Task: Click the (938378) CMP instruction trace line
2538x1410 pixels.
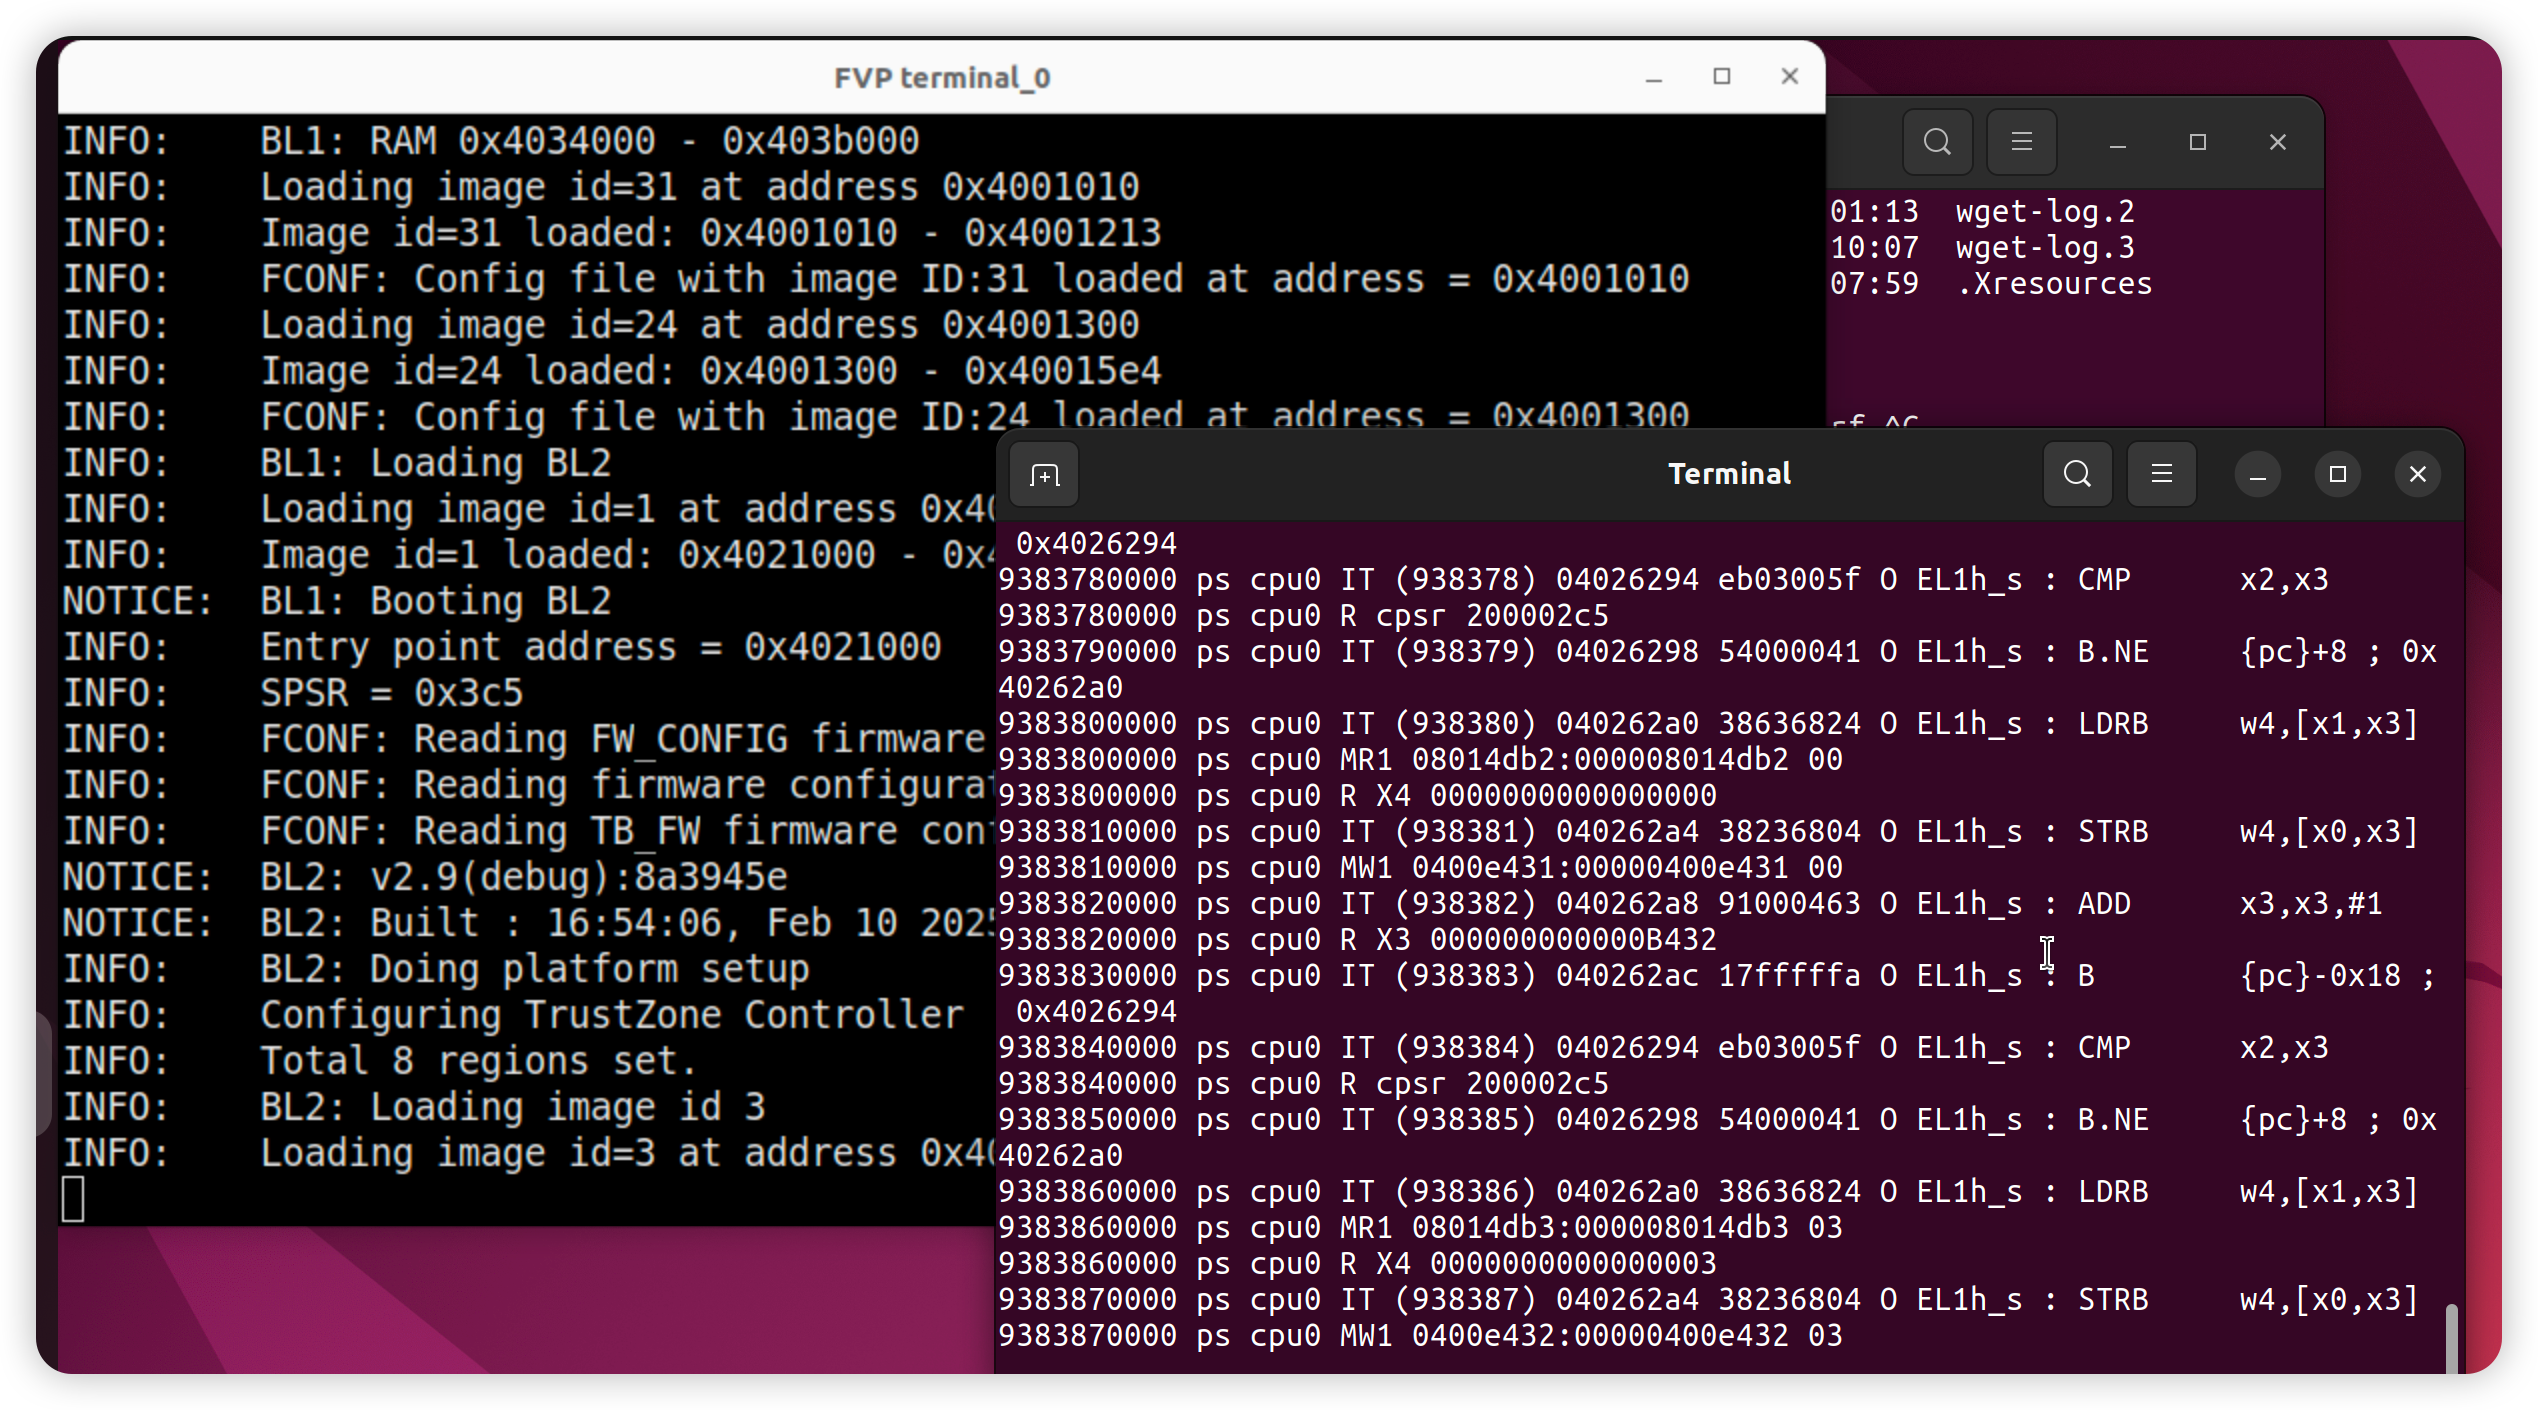Action: [x=1663, y=579]
